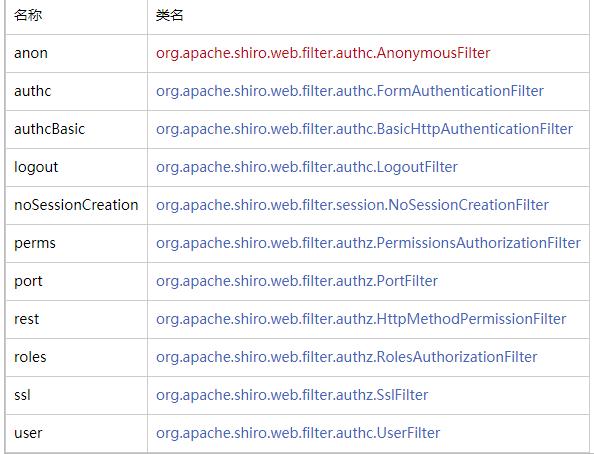Open the FormAuthenticationFilter class link

pyautogui.click(x=350, y=91)
